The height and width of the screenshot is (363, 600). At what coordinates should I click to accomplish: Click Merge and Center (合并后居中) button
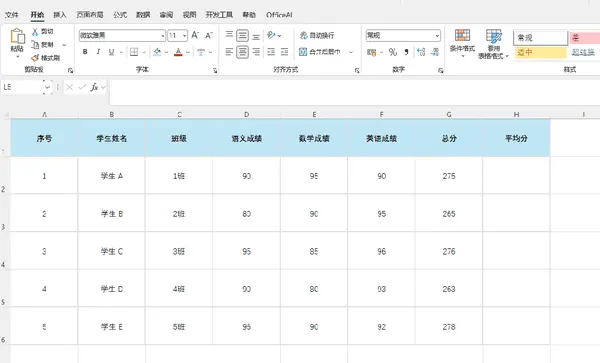pos(320,52)
